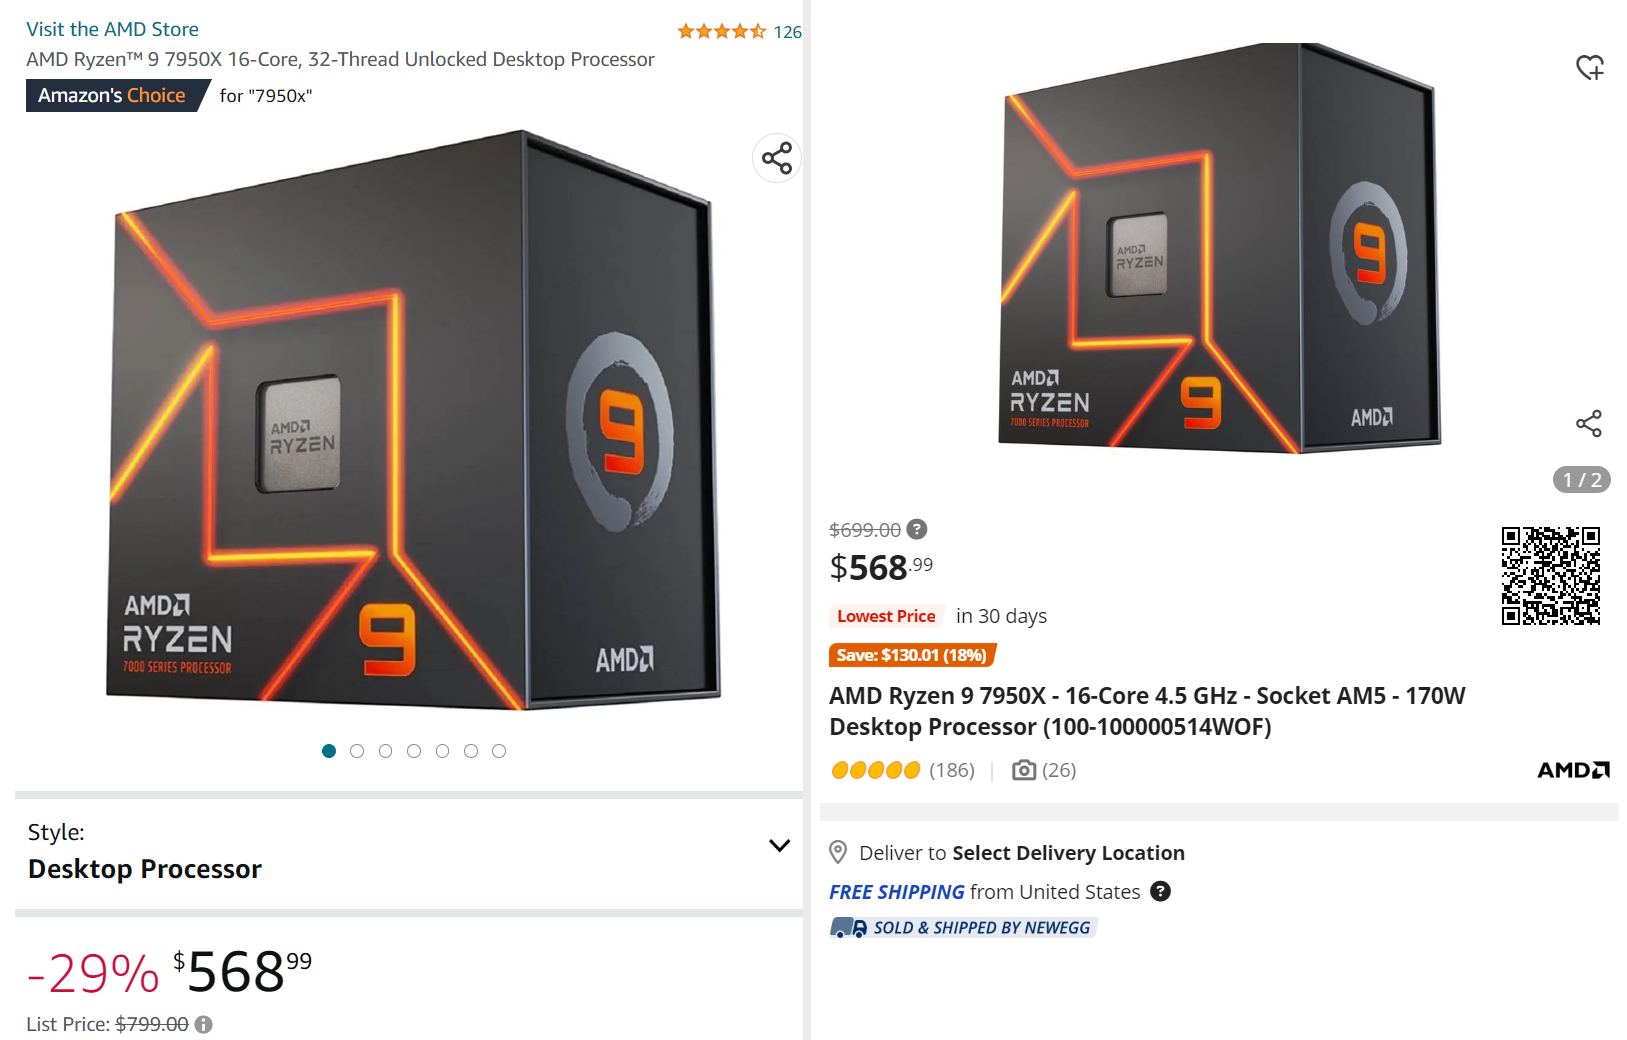The height and width of the screenshot is (1040, 1627).
Task: Click the Newegg (186) reviews count
Action: pyautogui.click(x=951, y=770)
